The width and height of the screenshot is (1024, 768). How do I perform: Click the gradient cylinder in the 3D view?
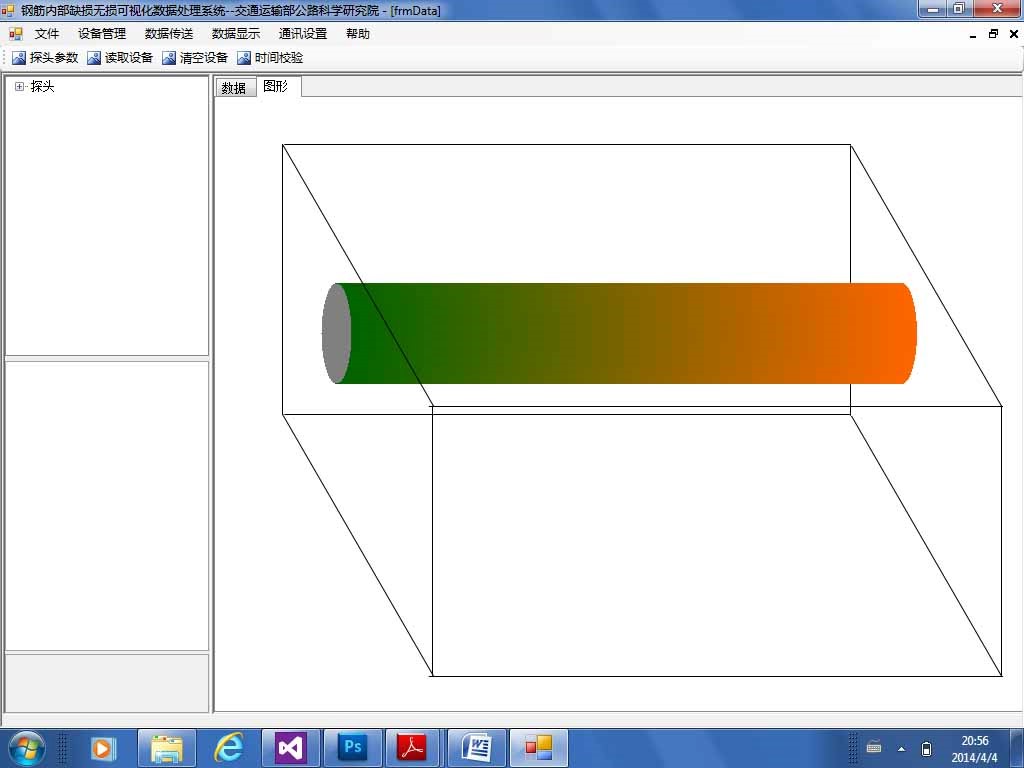click(620, 333)
